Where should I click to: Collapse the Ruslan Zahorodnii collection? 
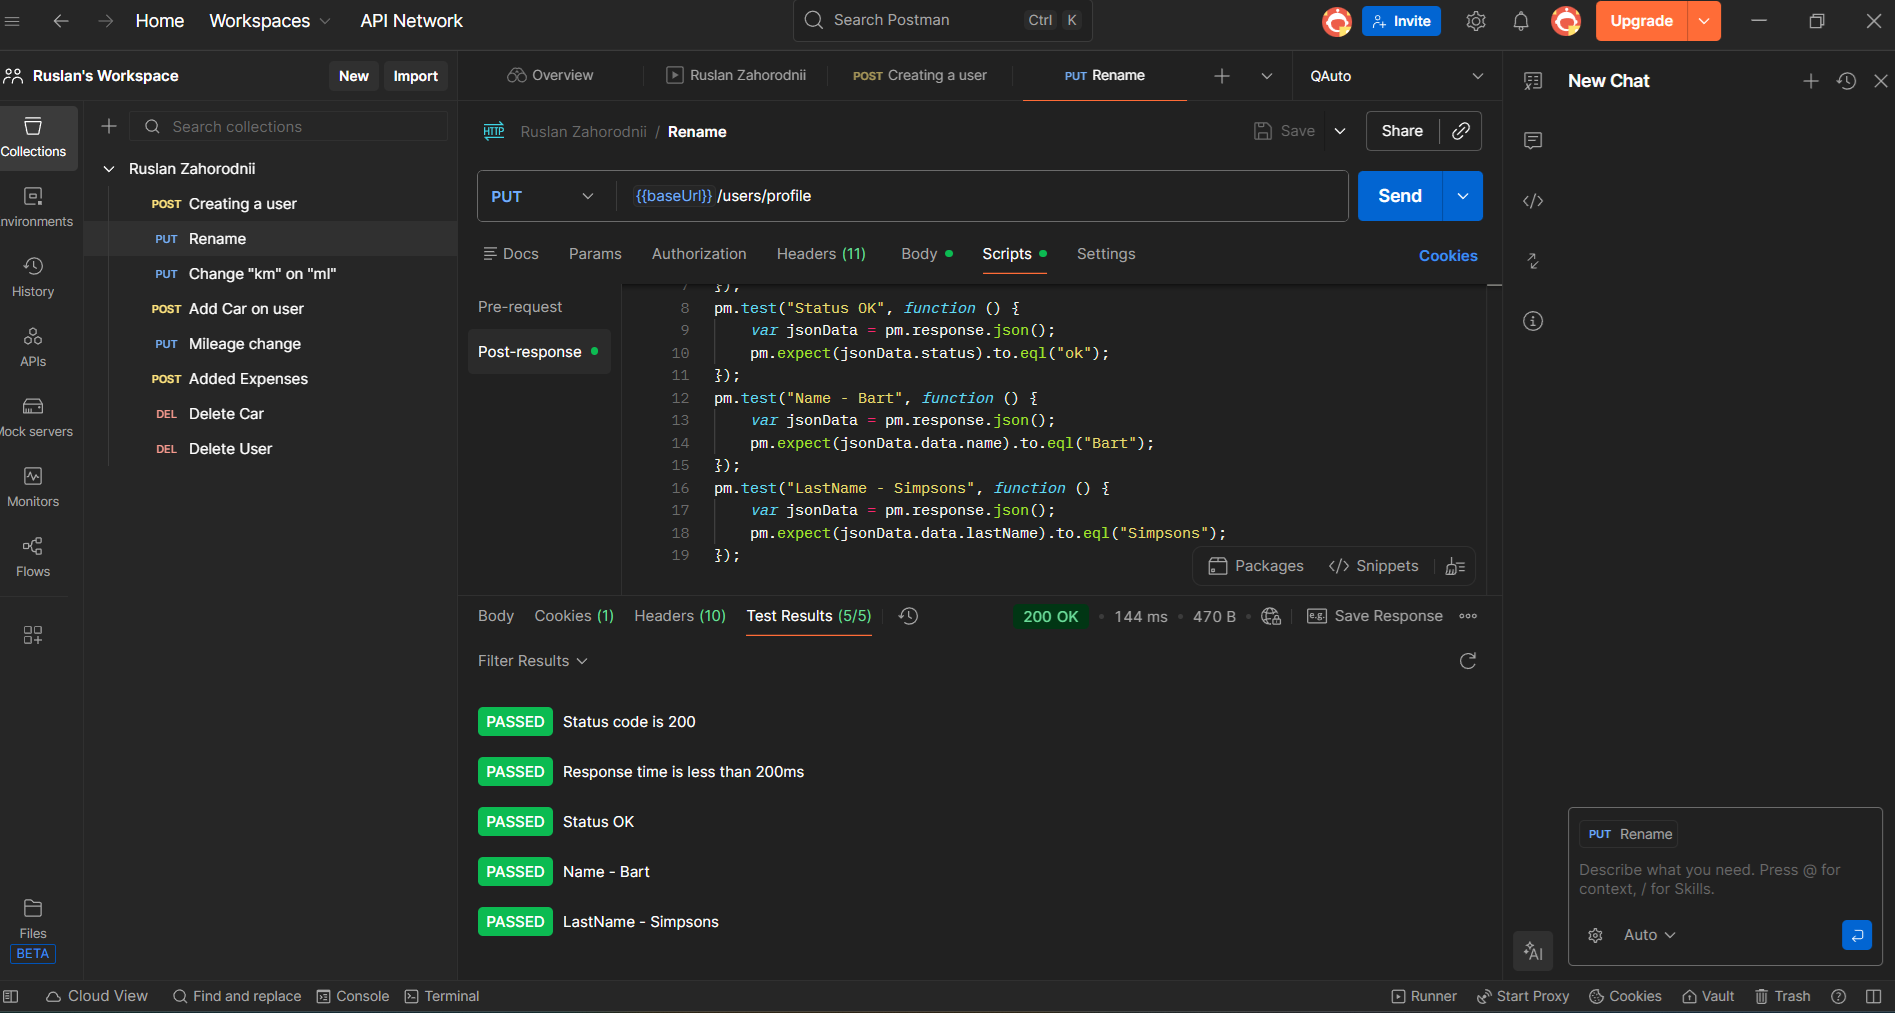point(109,169)
